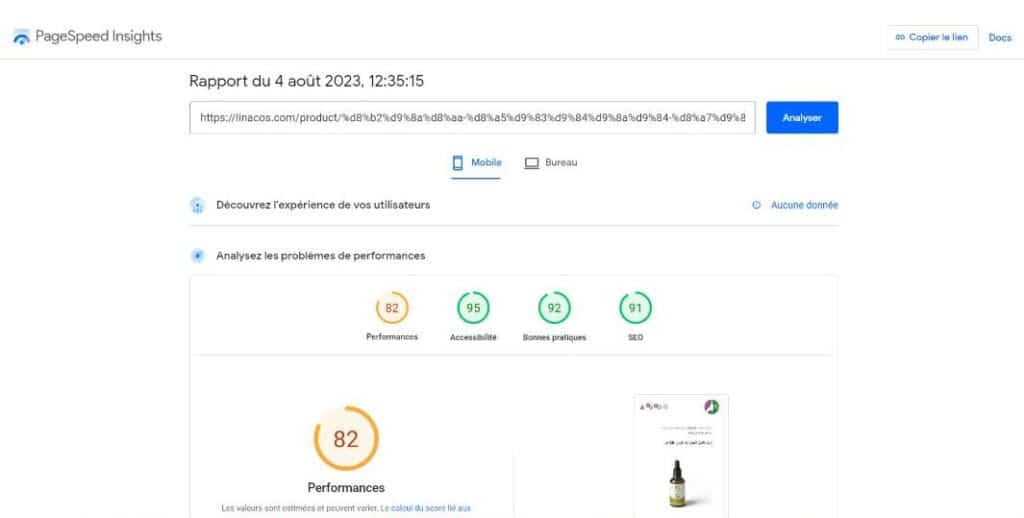Image resolution: width=1024 pixels, height=518 pixels.
Task: Click the Analysez les problèmes de performances heading
Action: point(321,256)
